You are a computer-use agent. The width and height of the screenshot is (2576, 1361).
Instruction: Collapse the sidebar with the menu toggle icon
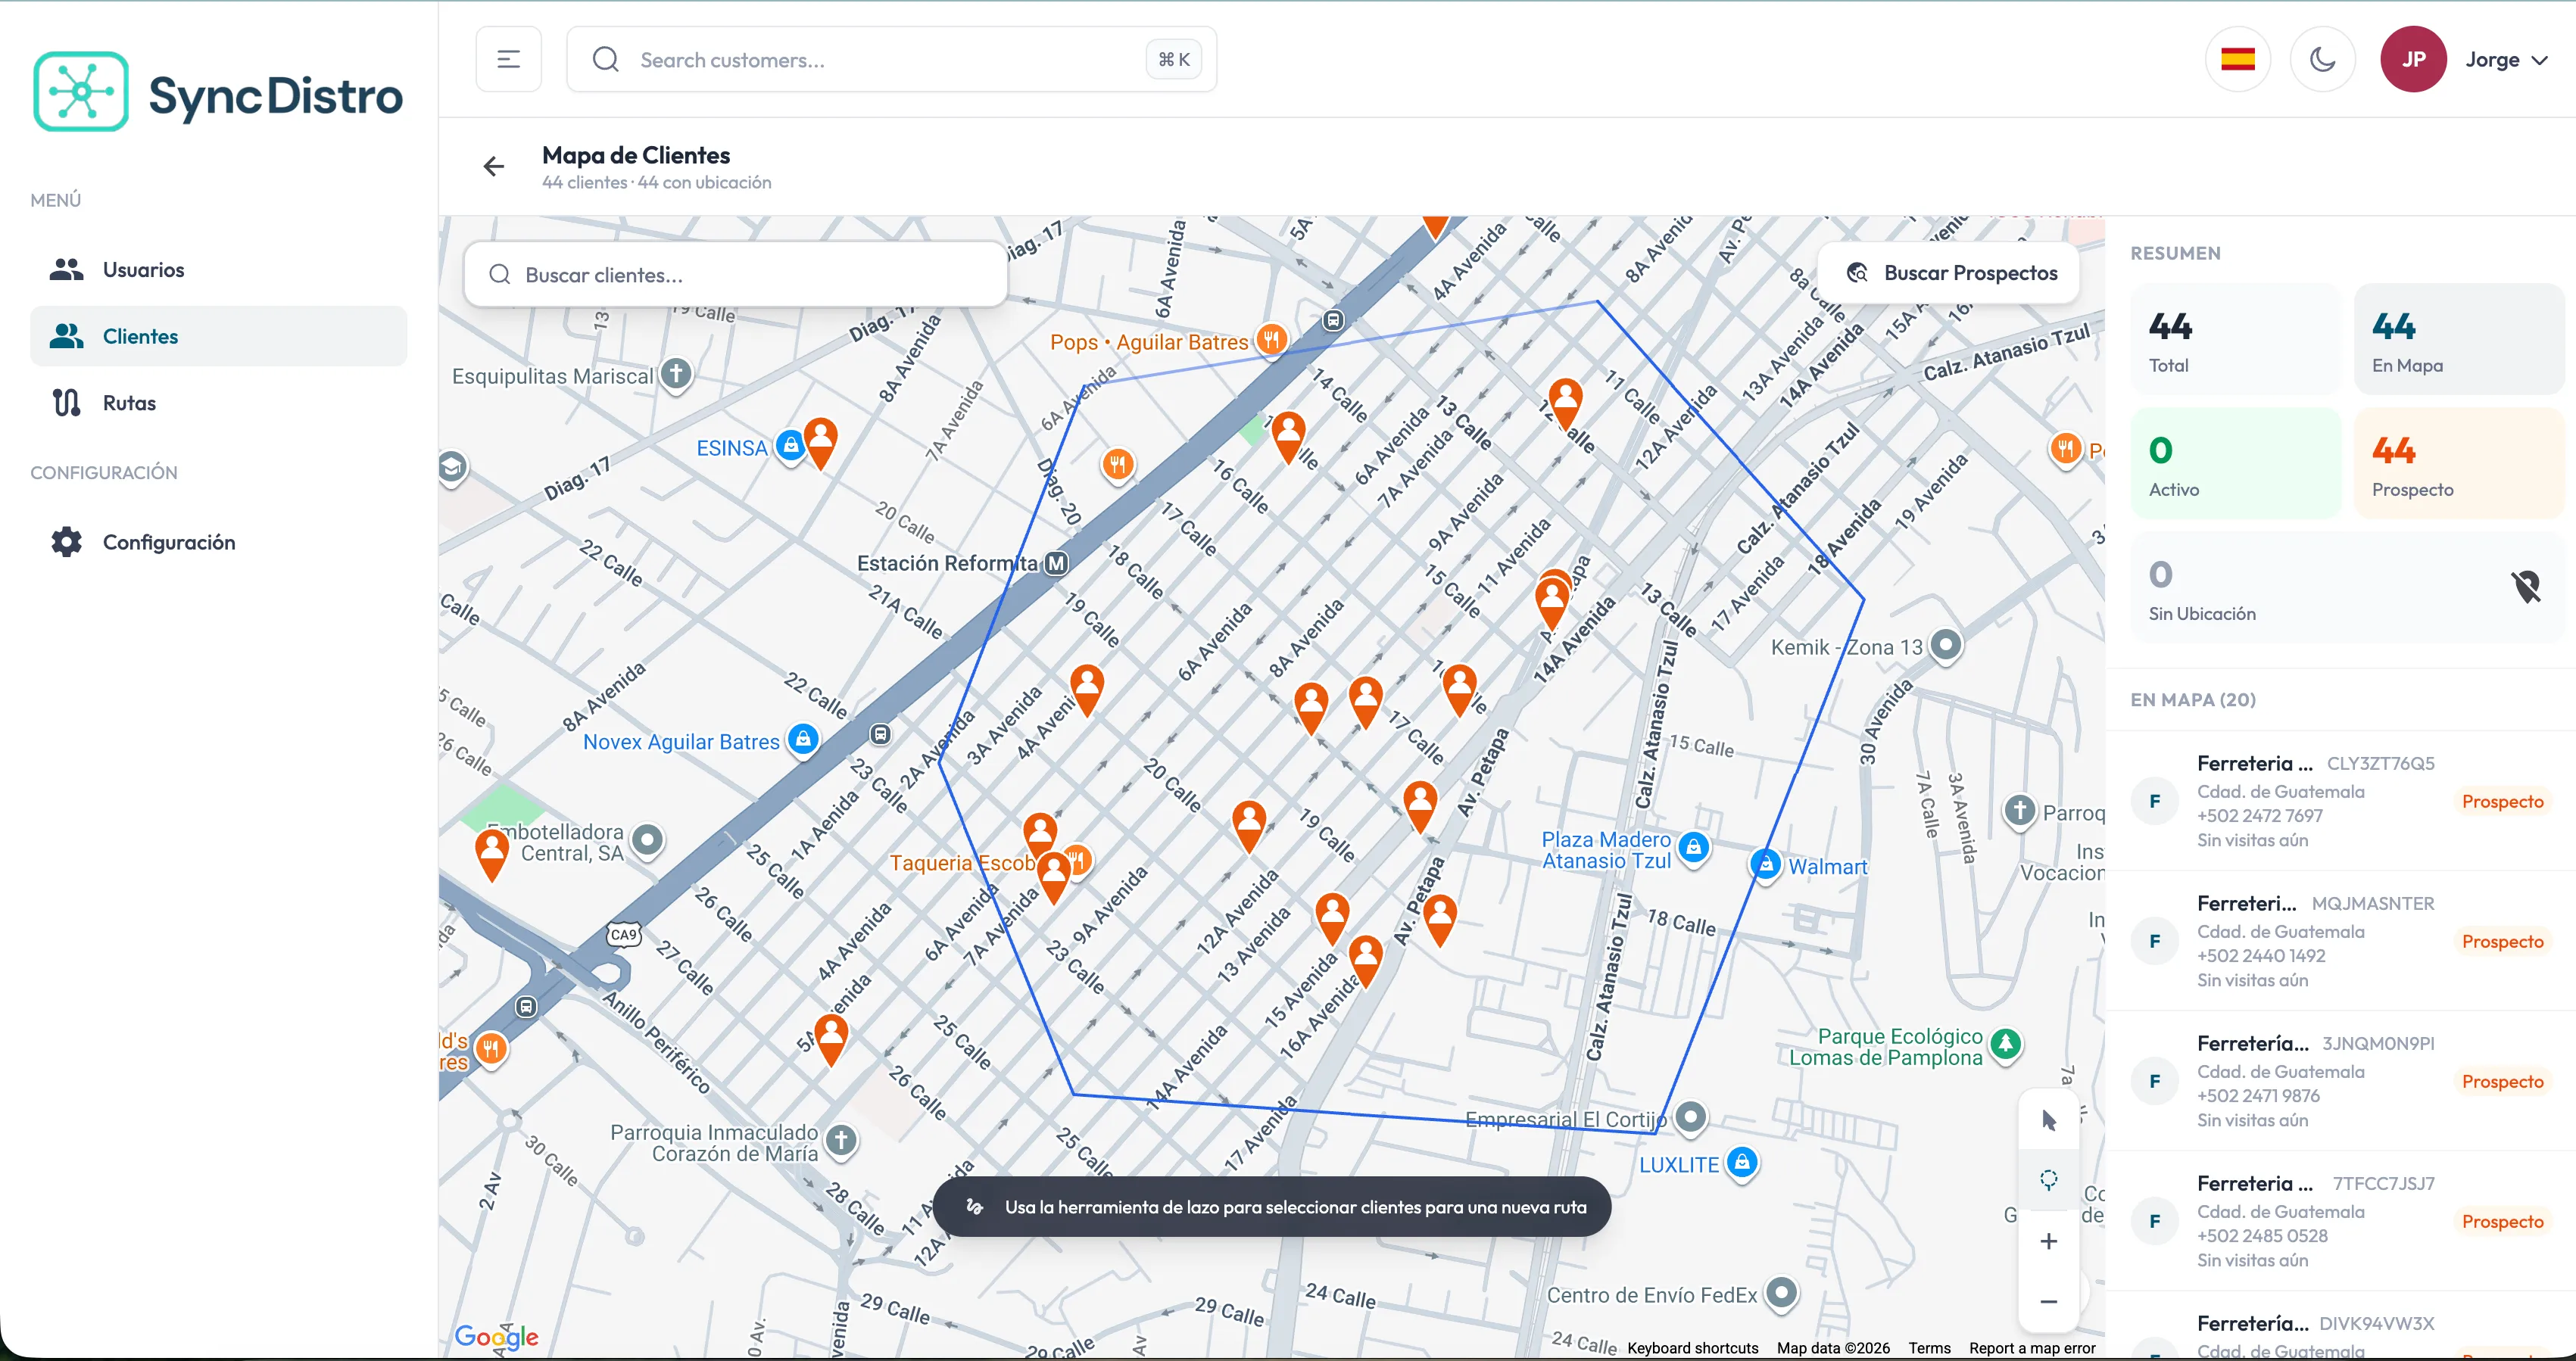(508, 60)
